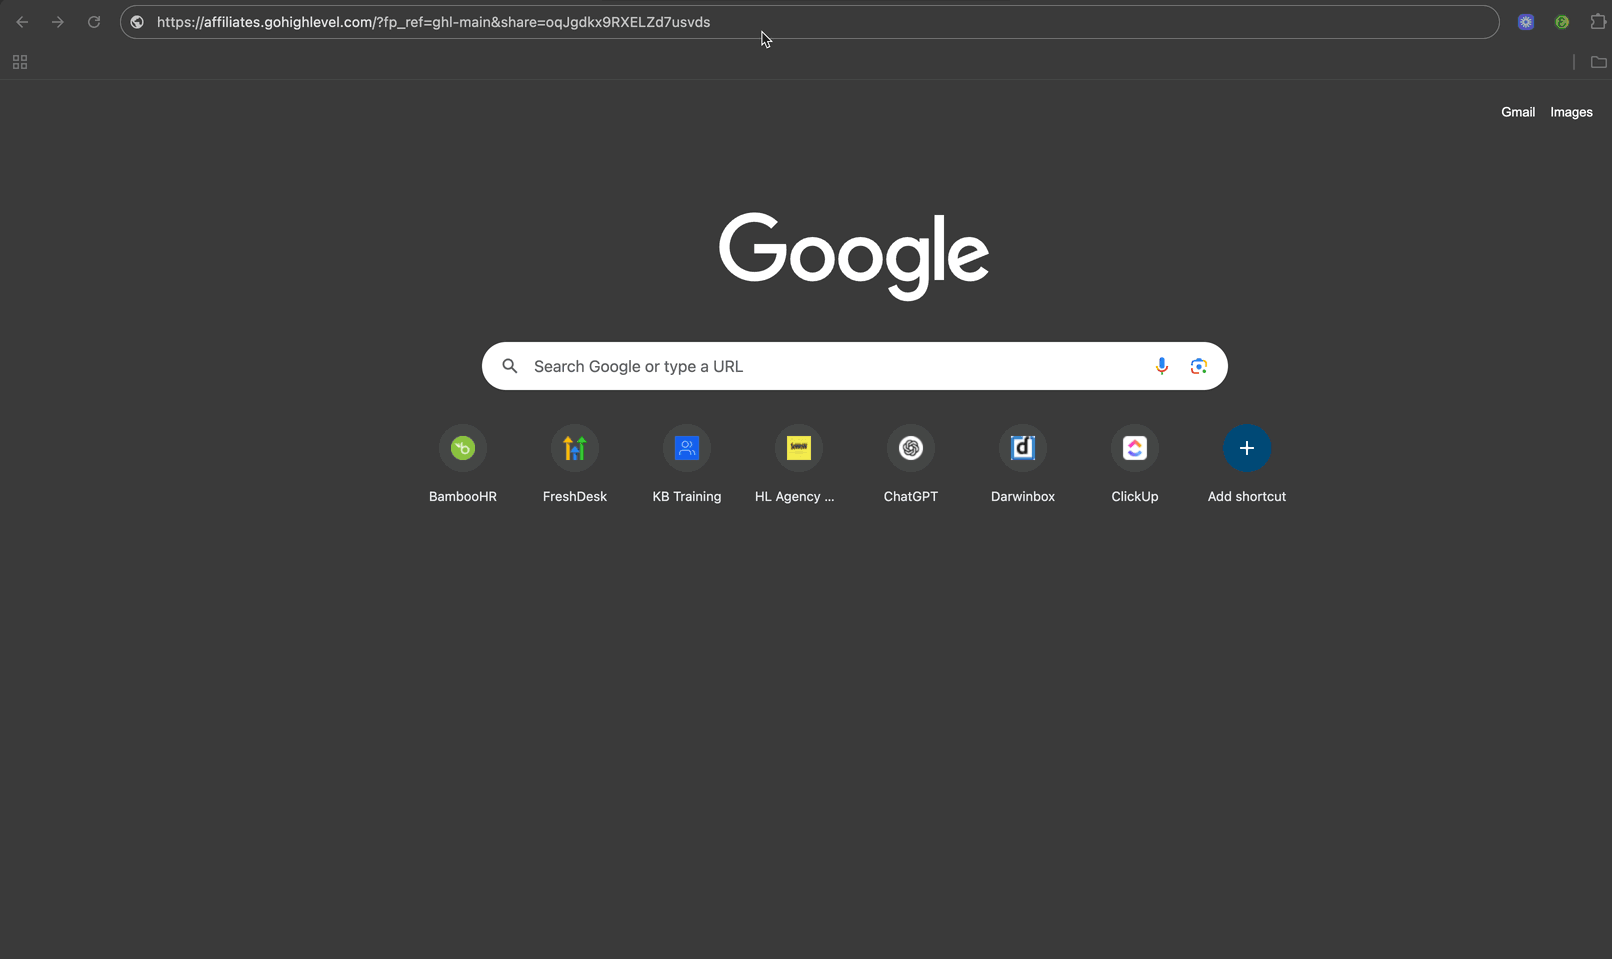This screenshot has height=959, width=1612.
Task: Add a new shortcut
Action: click(x=1246, y=448)
